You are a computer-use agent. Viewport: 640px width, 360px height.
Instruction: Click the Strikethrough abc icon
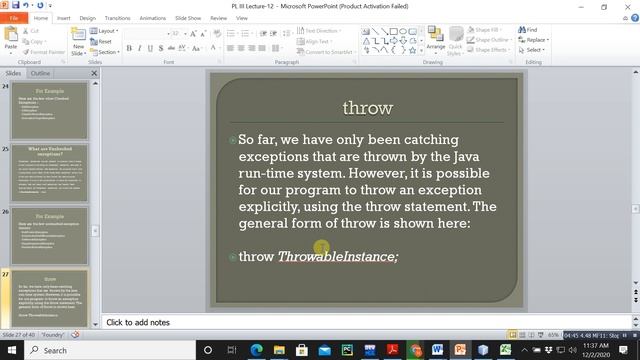pos(171,48)
